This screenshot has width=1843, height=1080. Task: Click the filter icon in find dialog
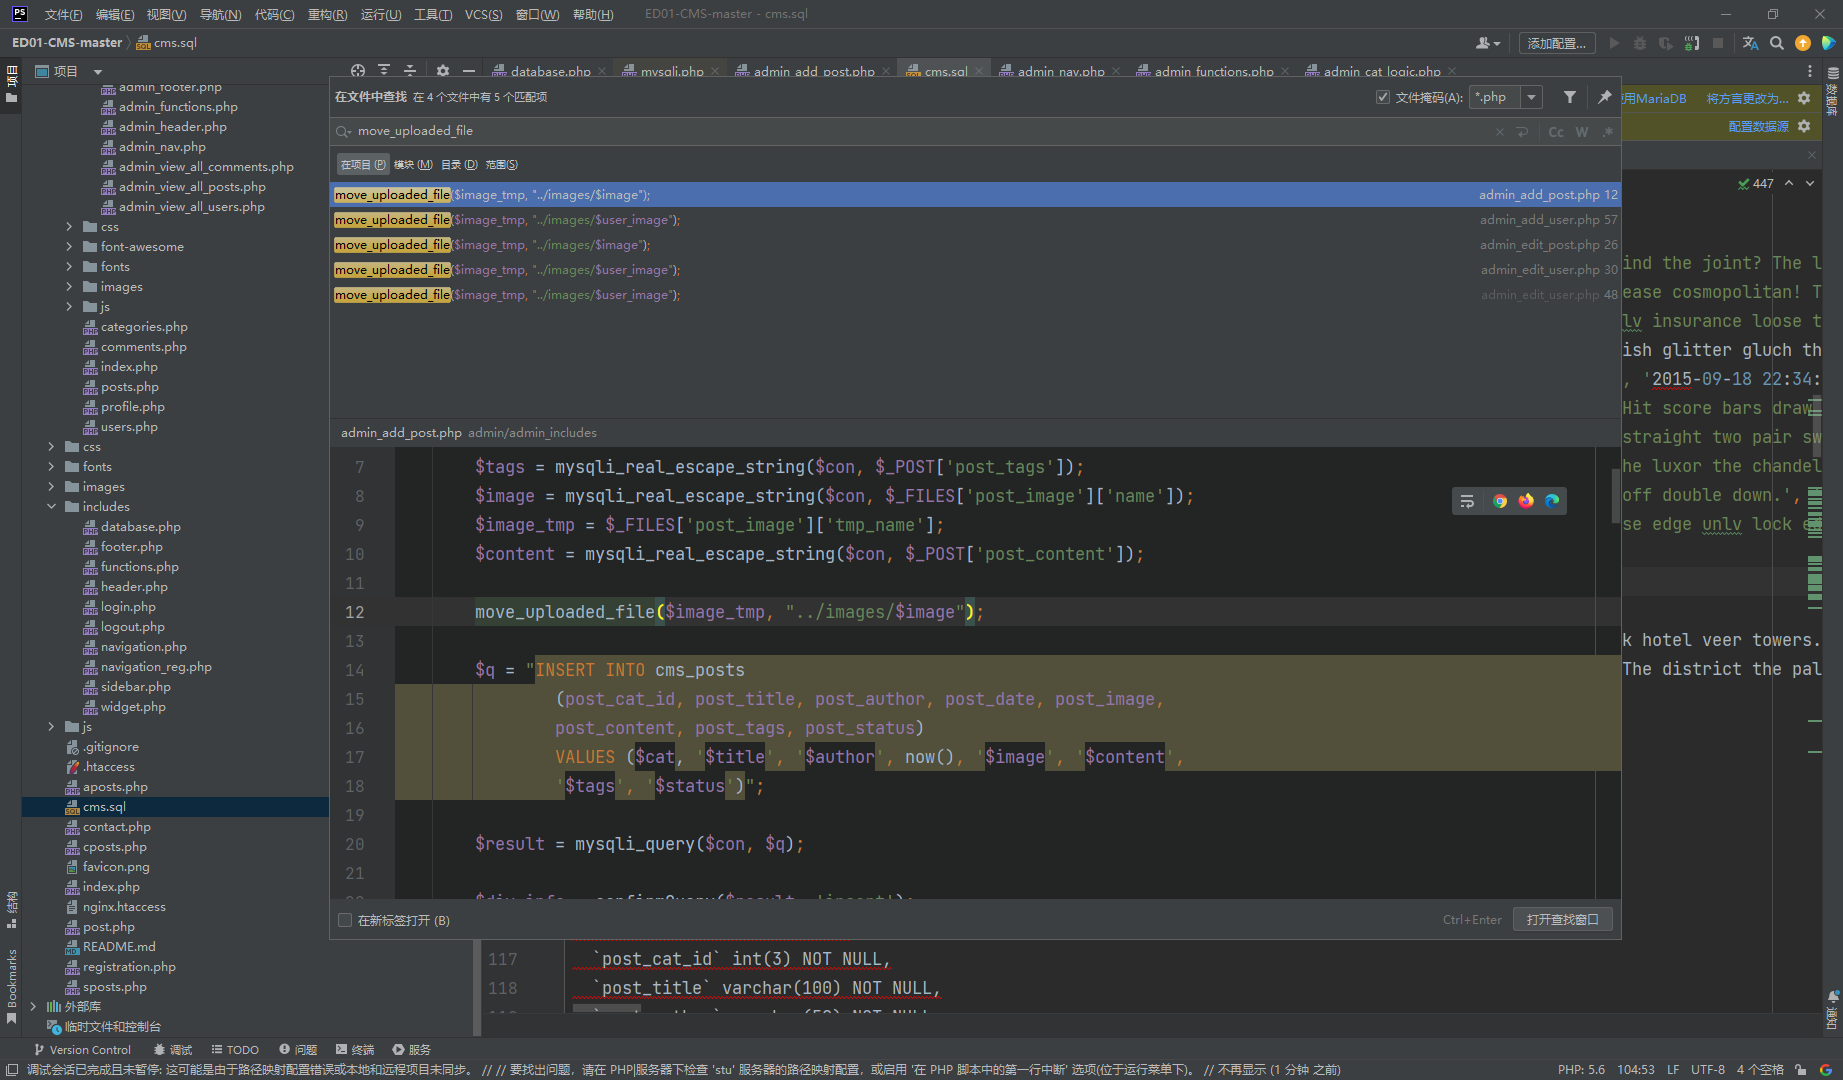pyautogui.click(x=1570, y=97)
